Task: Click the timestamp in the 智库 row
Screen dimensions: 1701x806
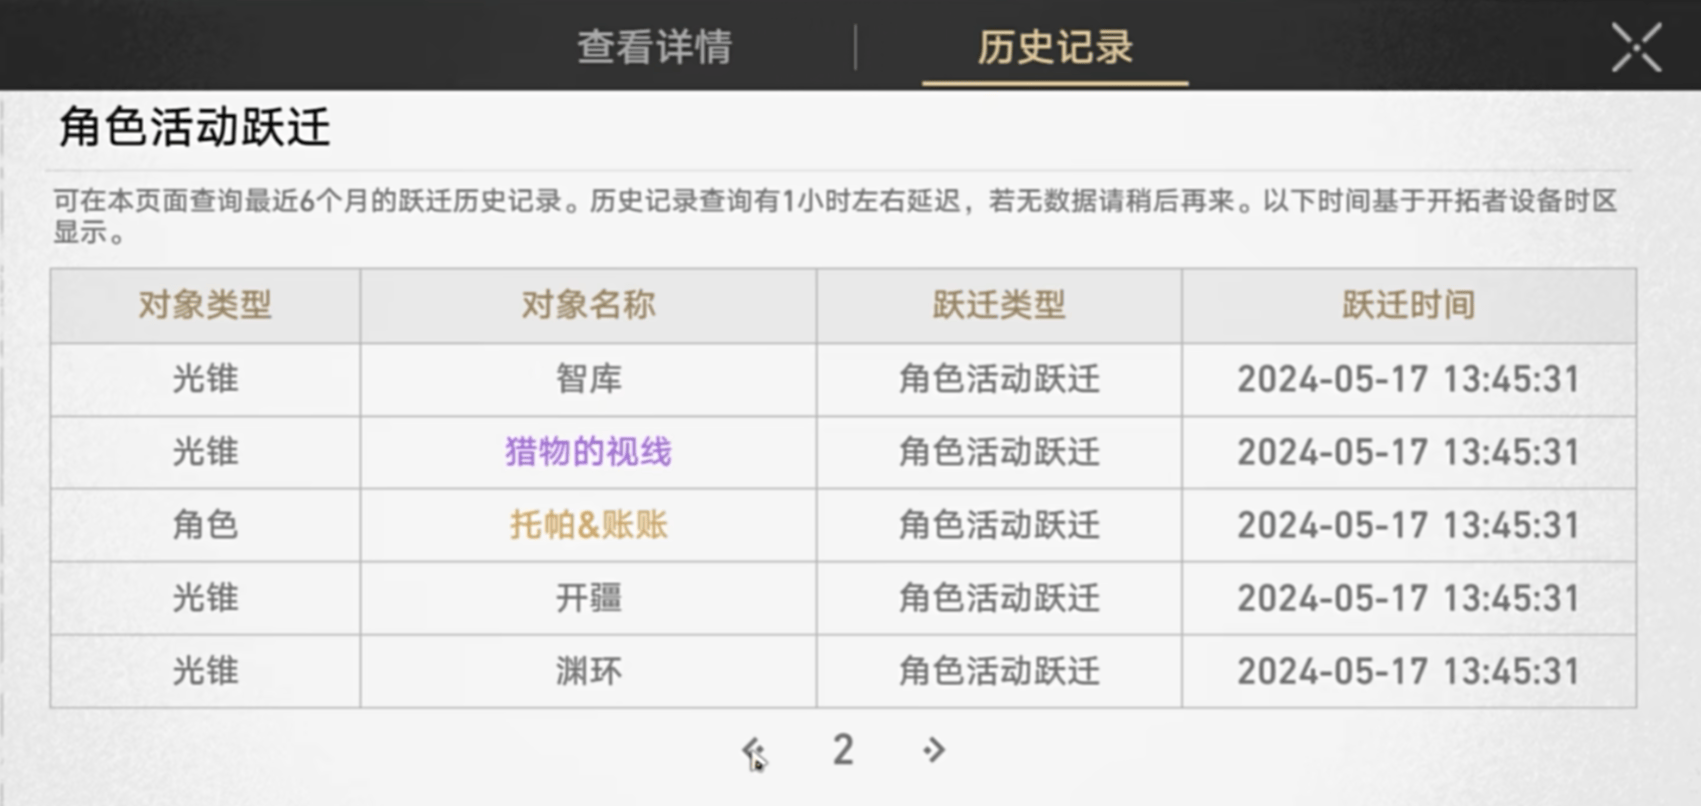Action: [x=1408, y=379]
